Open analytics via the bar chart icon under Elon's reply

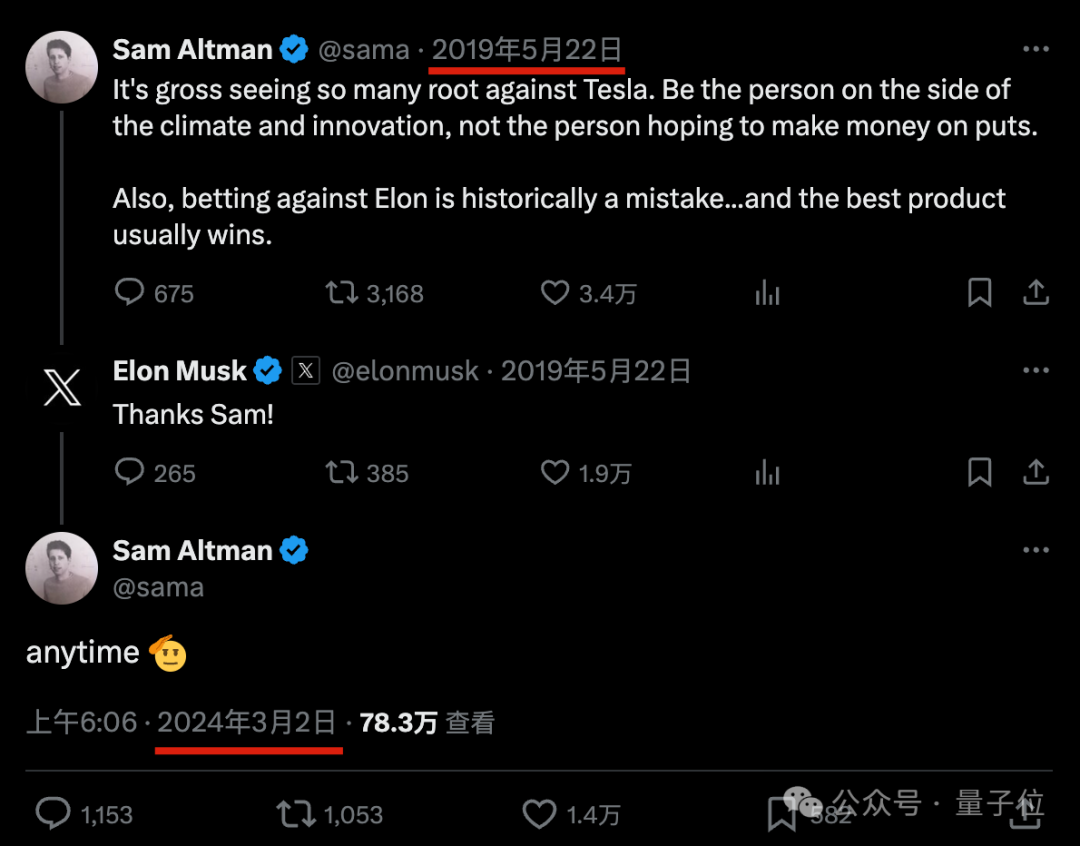[767, 472]
